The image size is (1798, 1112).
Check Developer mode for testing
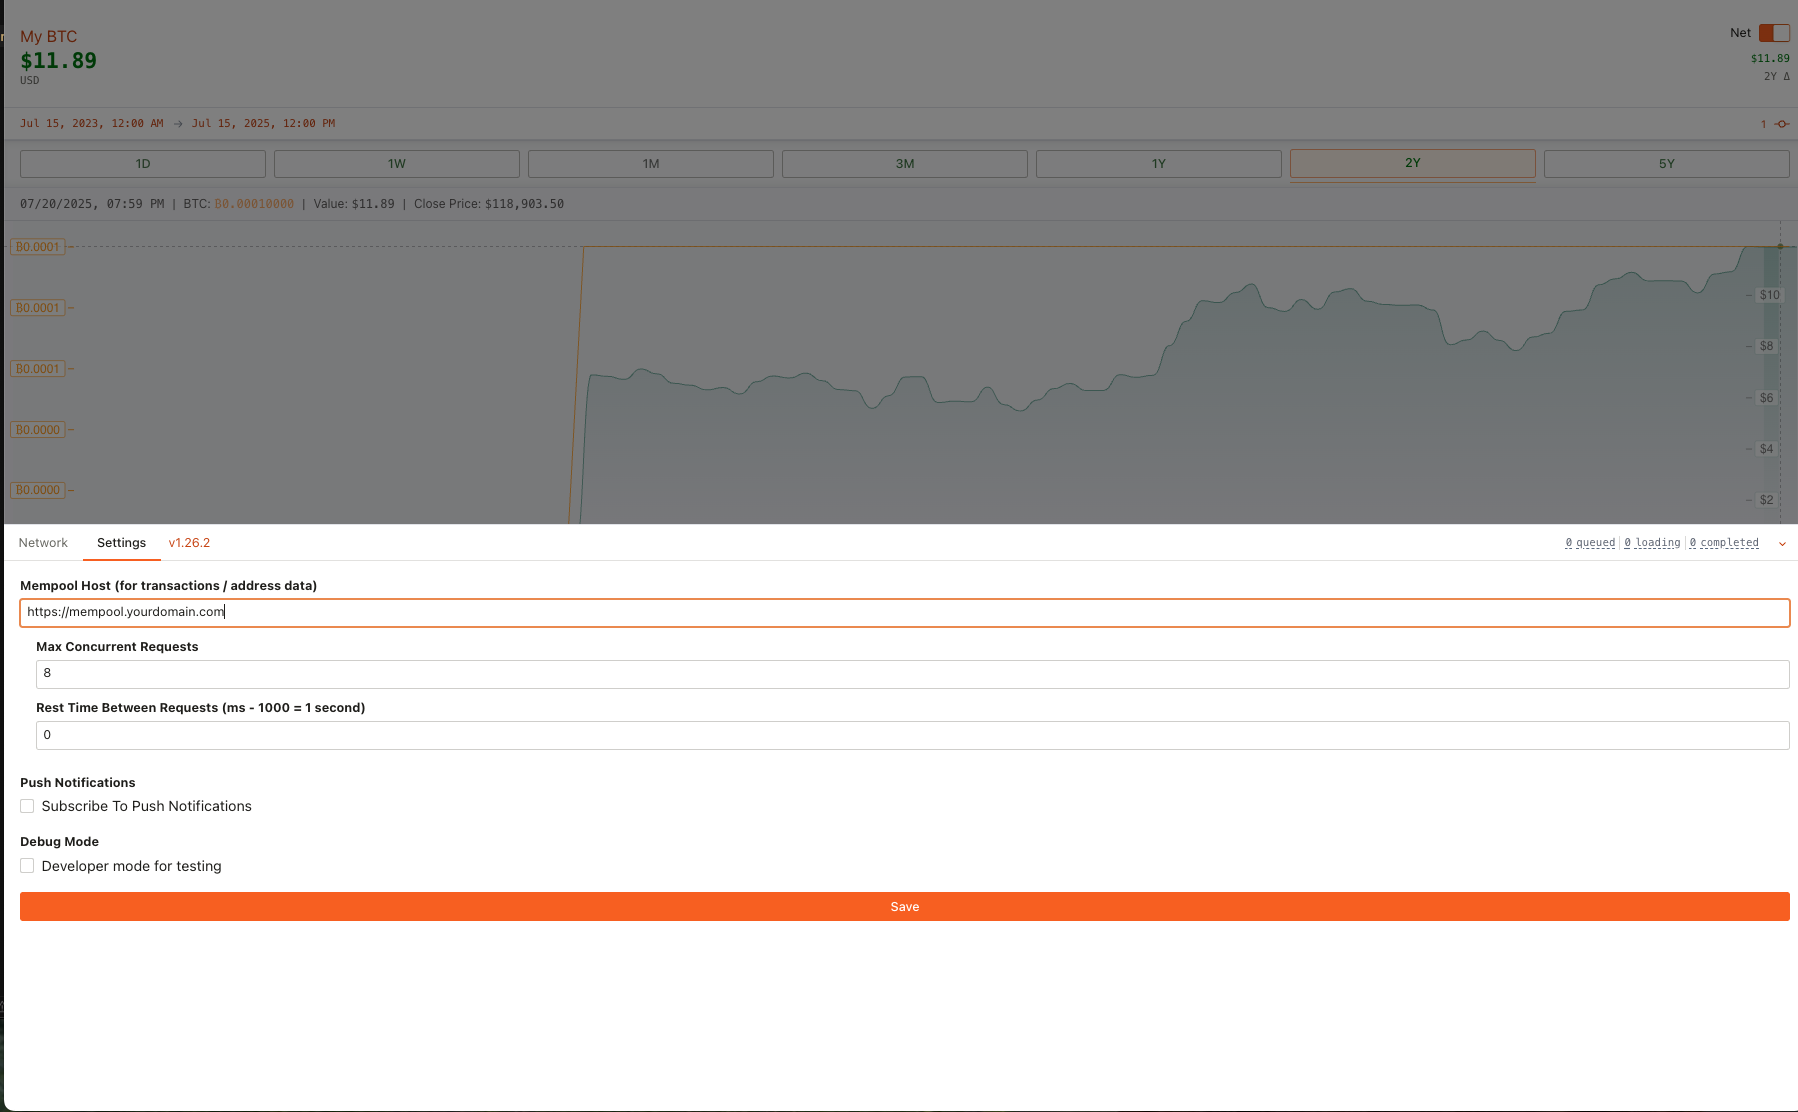(x=27, y=866)
